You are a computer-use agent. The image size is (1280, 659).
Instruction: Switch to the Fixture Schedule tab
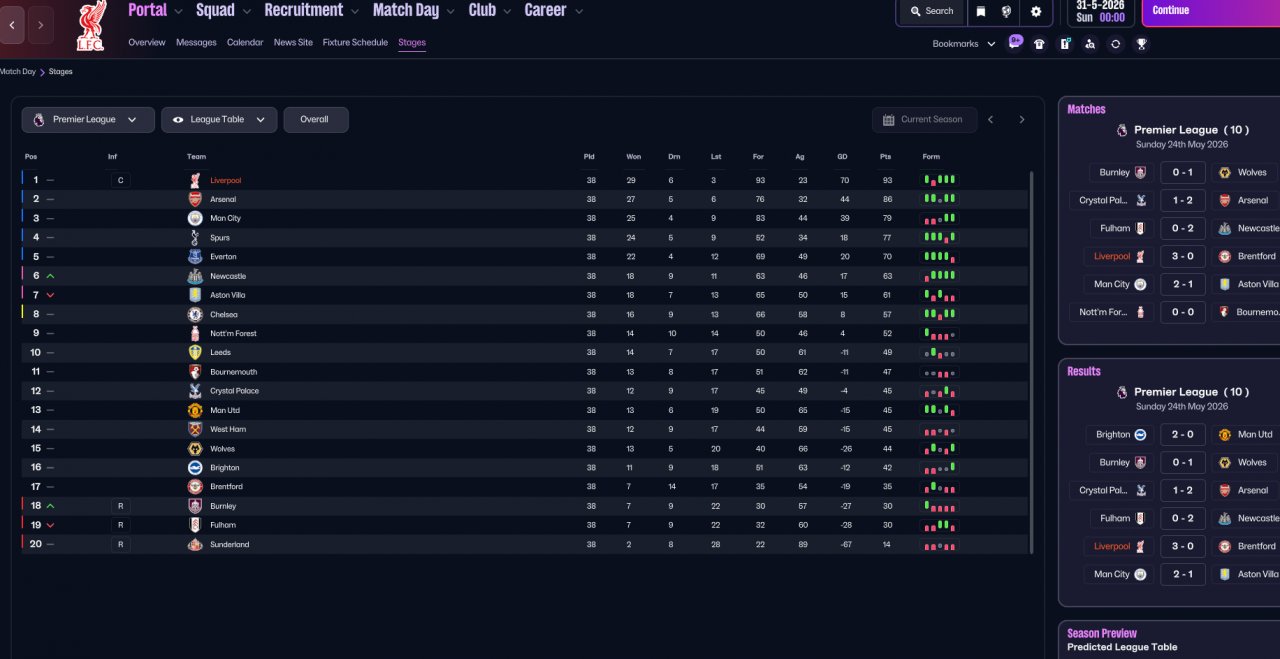coord(355,42)
